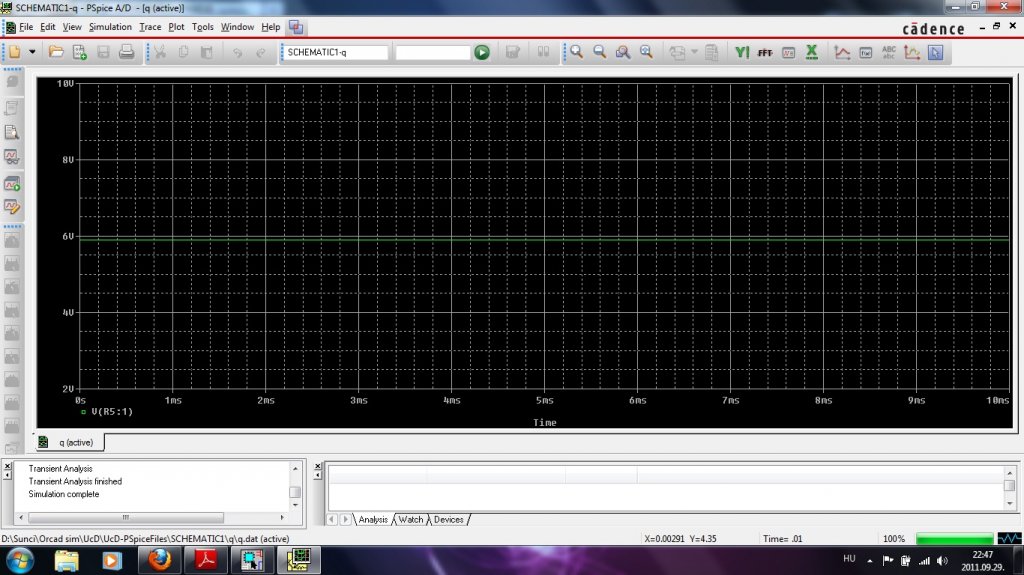Click the View Simulation Results sidebar icon
Screen dimensions: 1024x575
click(x=12, y=157)
